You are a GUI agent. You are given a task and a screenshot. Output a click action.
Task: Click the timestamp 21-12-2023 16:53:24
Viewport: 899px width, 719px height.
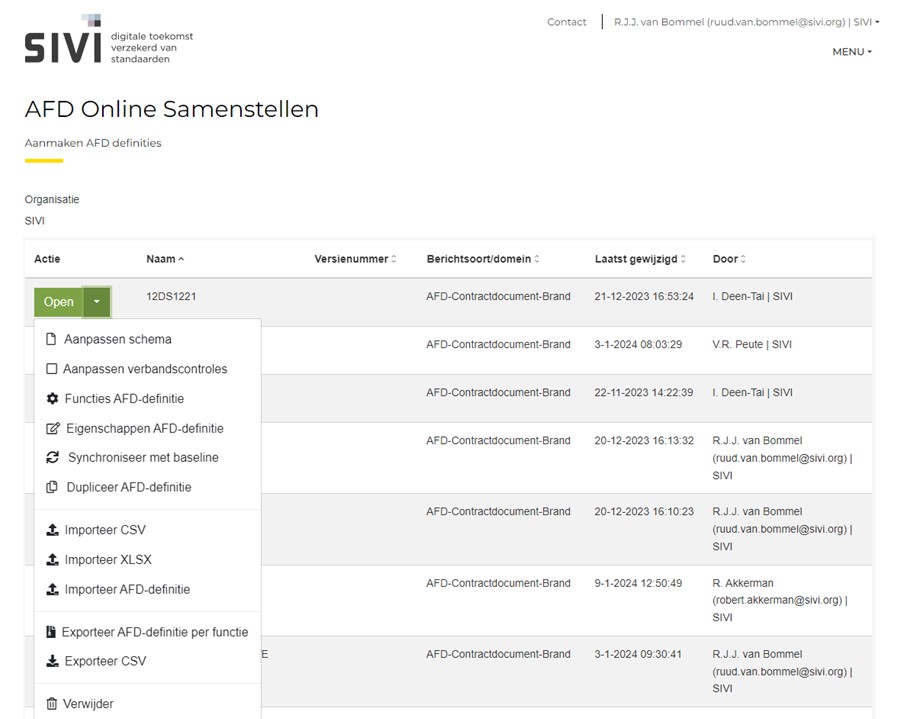[x=644, y=296]
